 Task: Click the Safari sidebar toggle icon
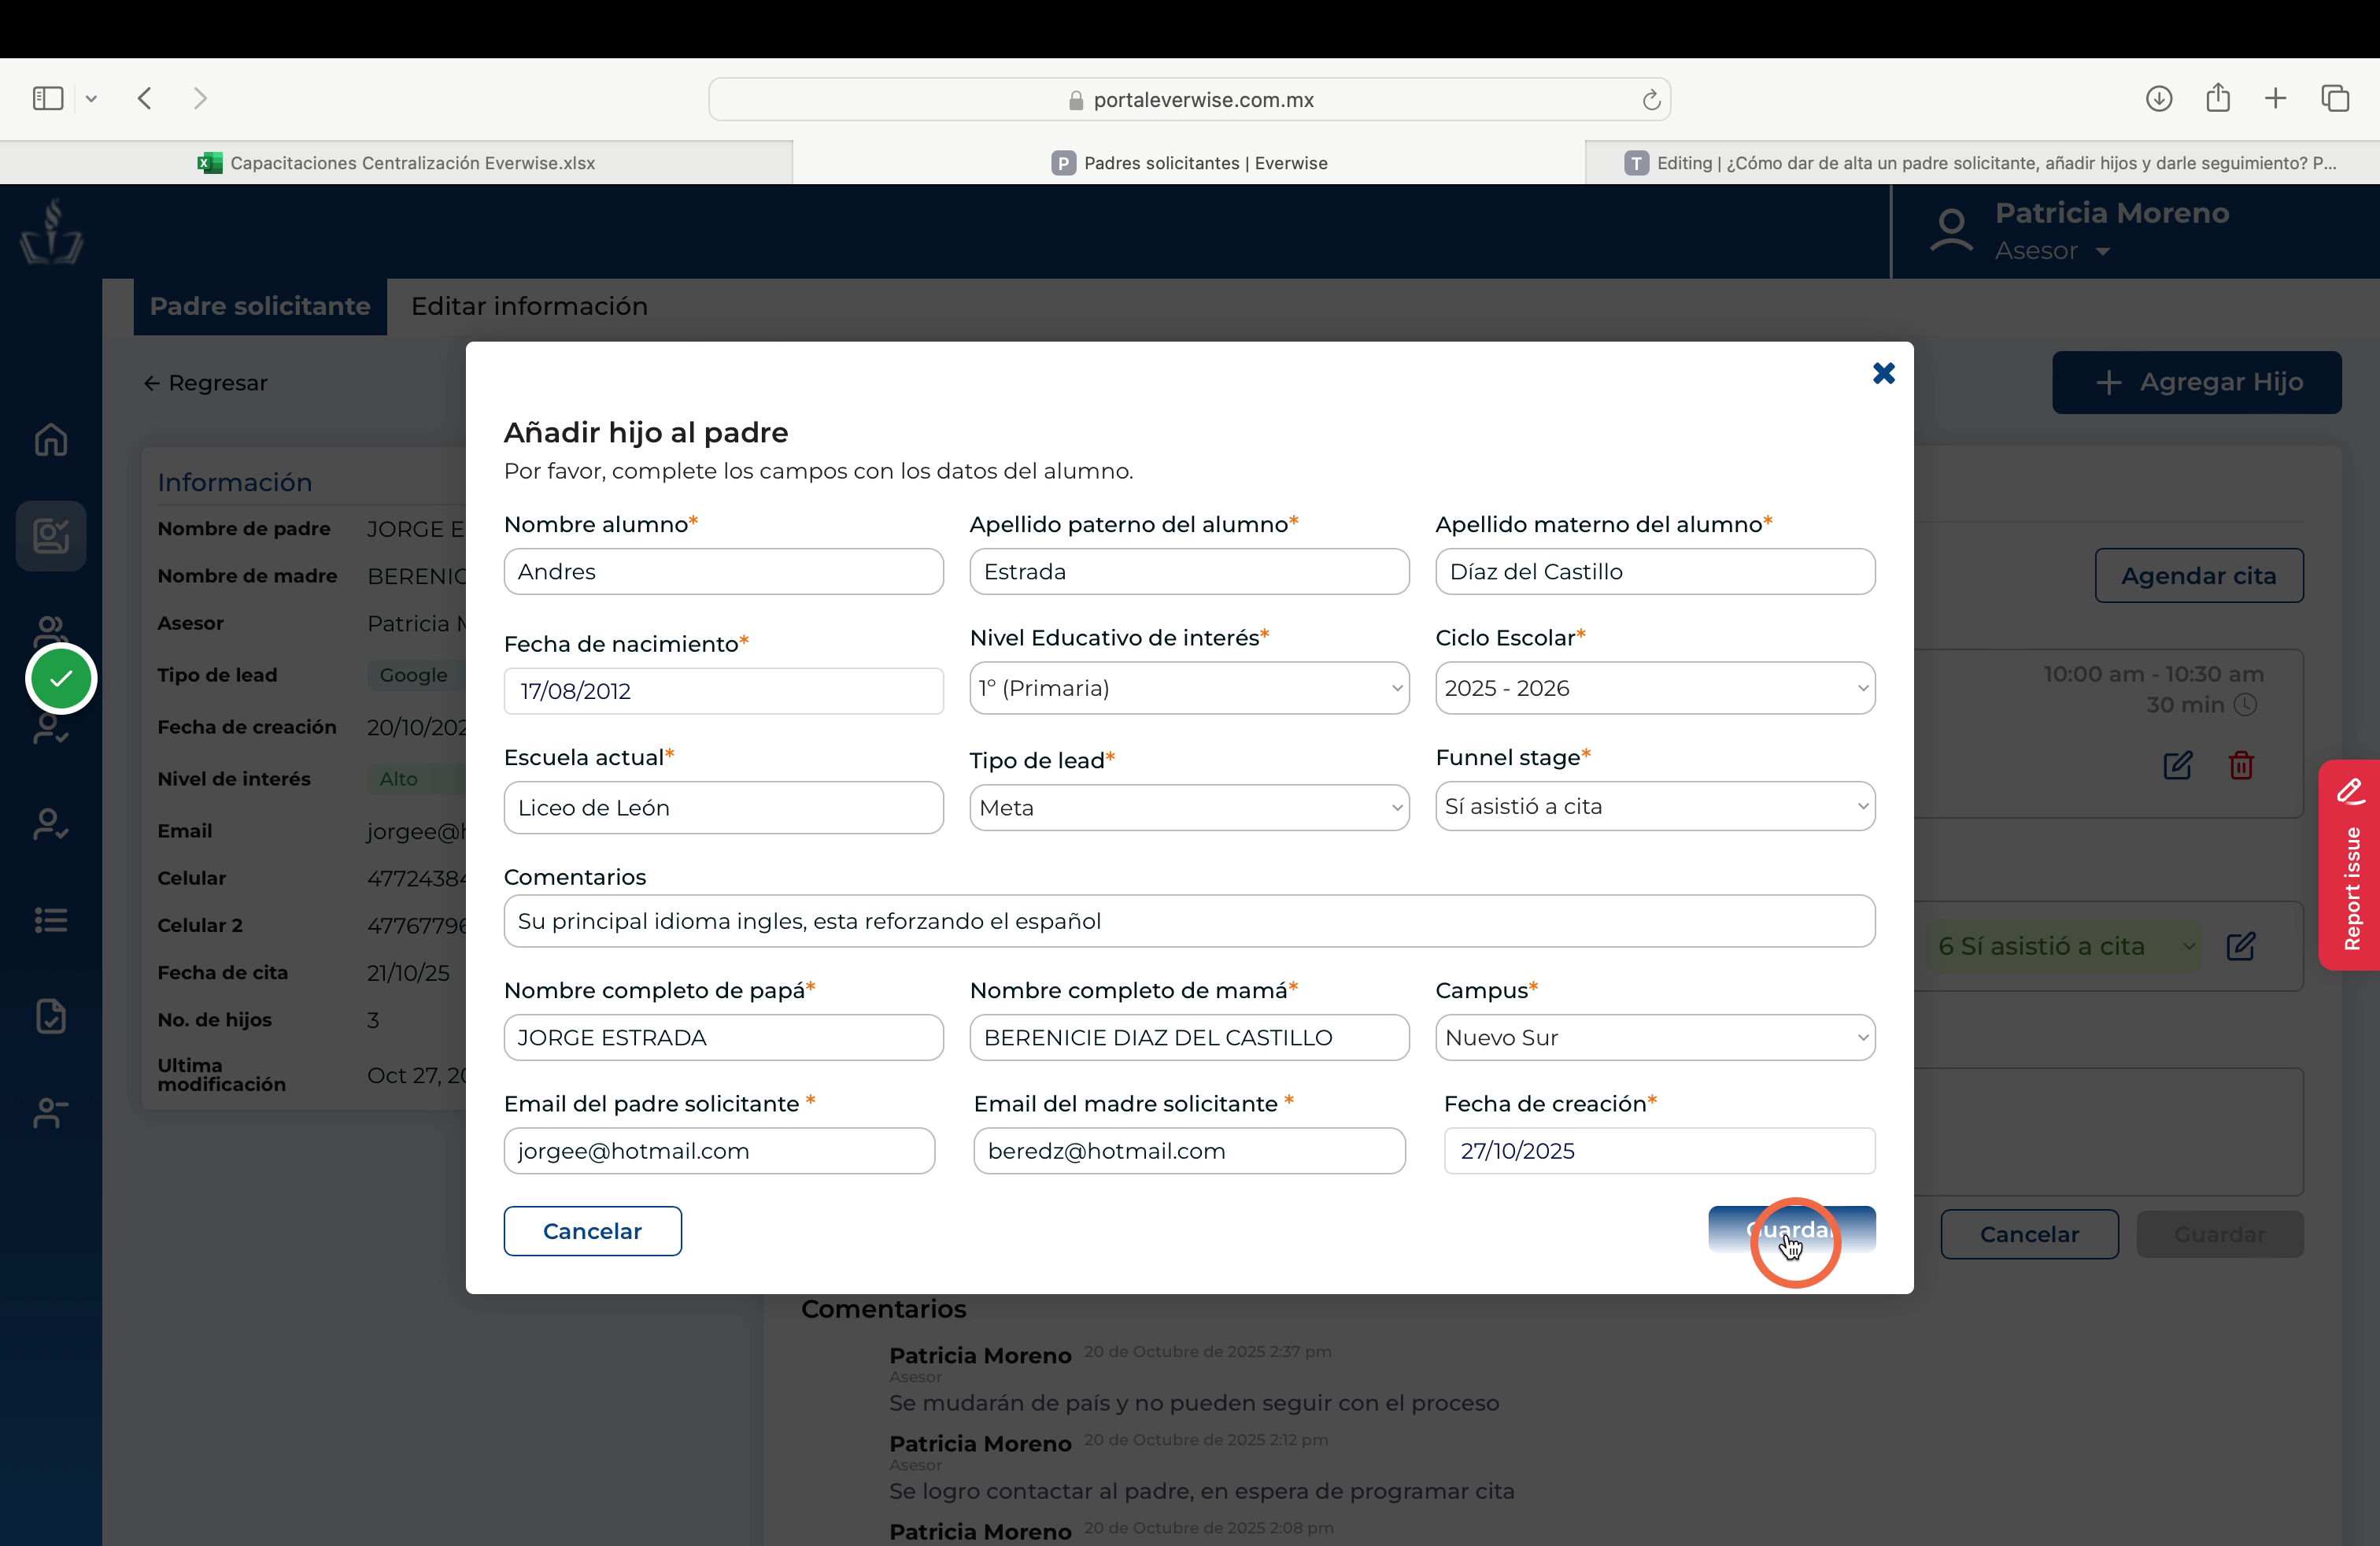click(48, 98)
